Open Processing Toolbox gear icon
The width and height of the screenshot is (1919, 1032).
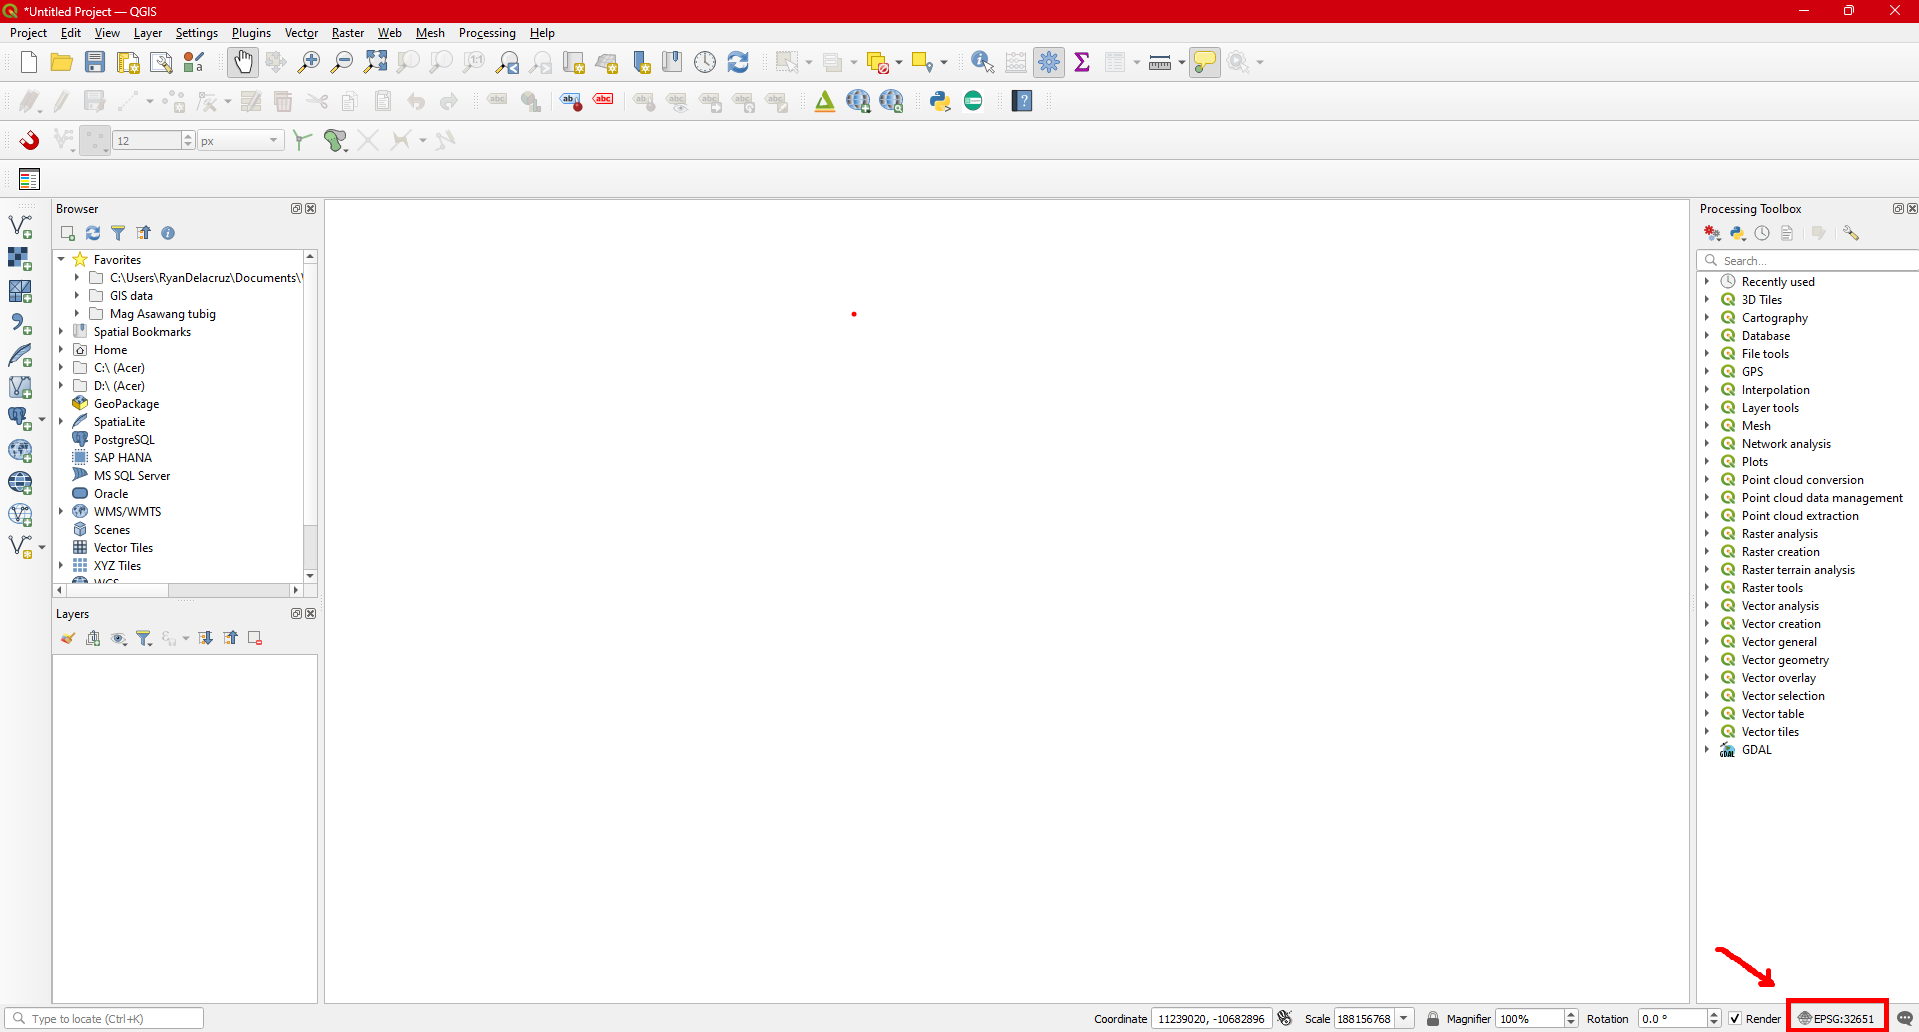(x=1049, y=62)
